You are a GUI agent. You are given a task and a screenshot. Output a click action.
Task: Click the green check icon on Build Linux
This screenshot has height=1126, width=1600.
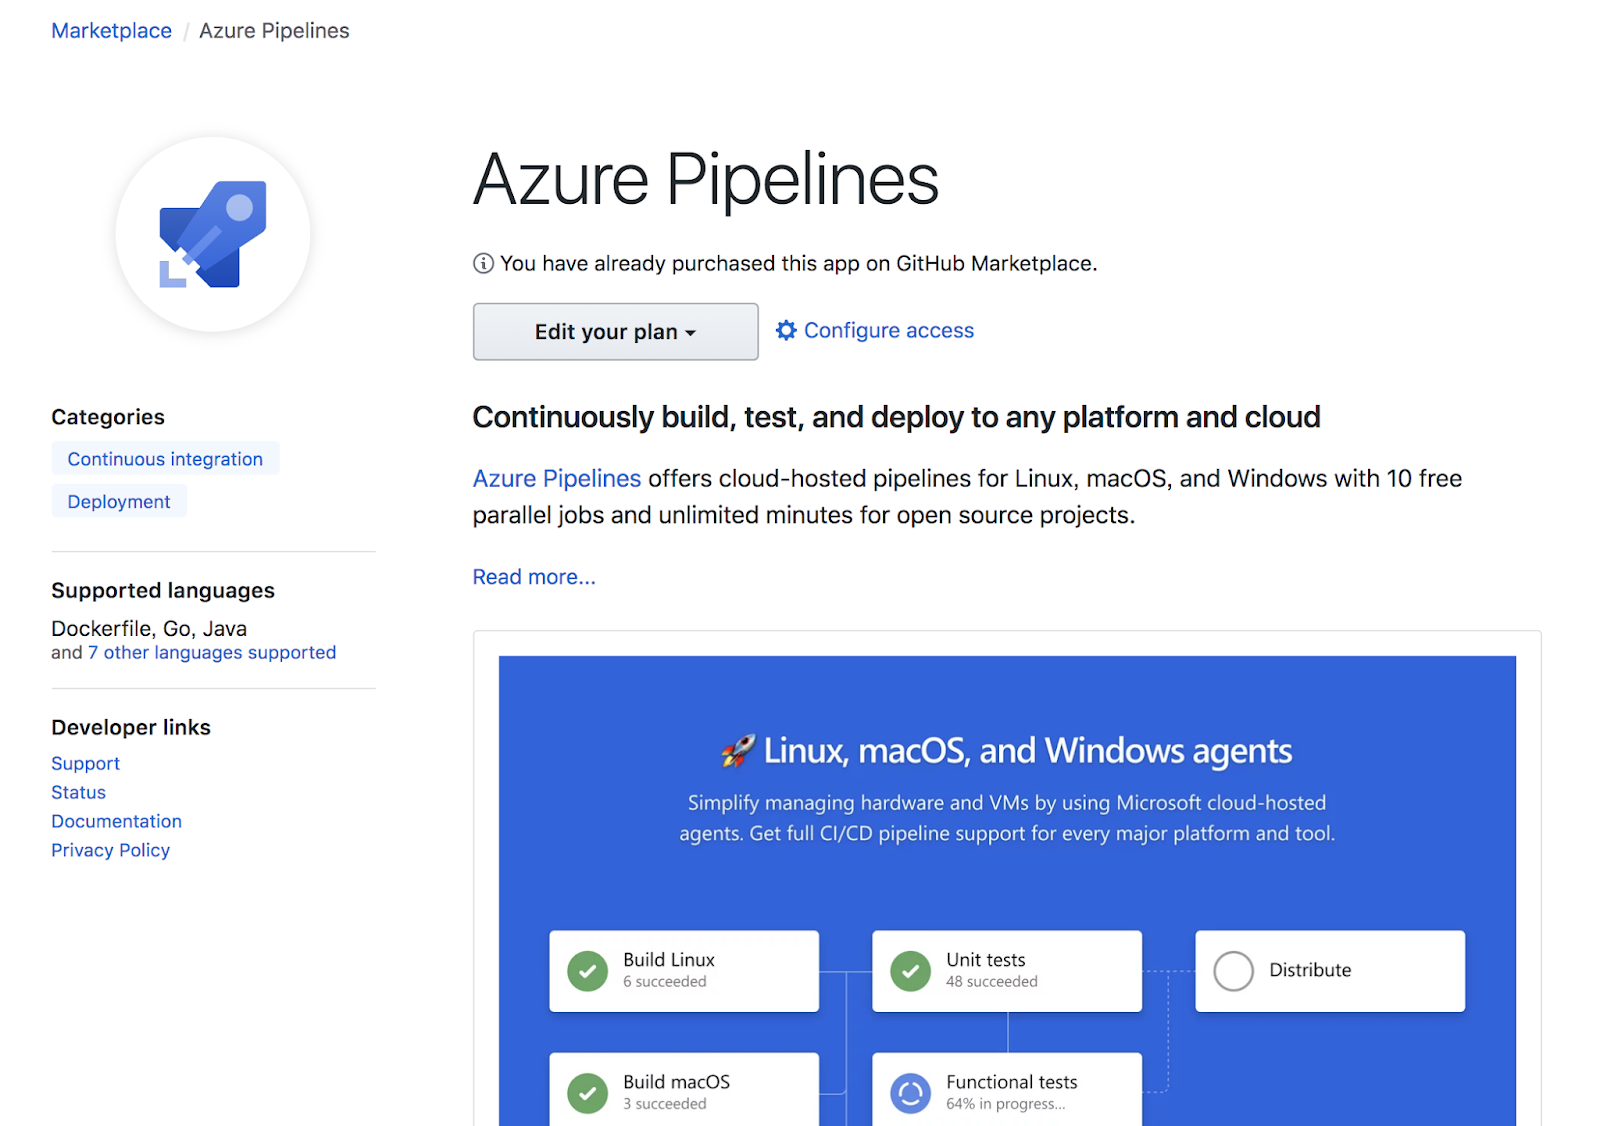pos(587,970)
